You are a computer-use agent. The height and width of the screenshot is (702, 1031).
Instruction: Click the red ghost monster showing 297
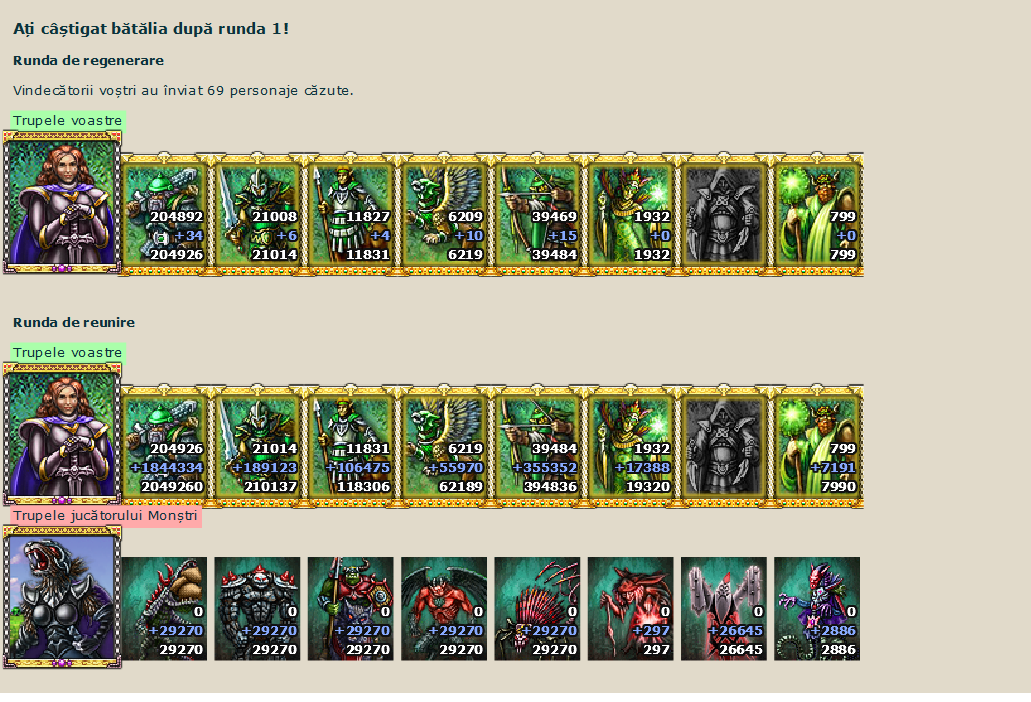[630, 609]
